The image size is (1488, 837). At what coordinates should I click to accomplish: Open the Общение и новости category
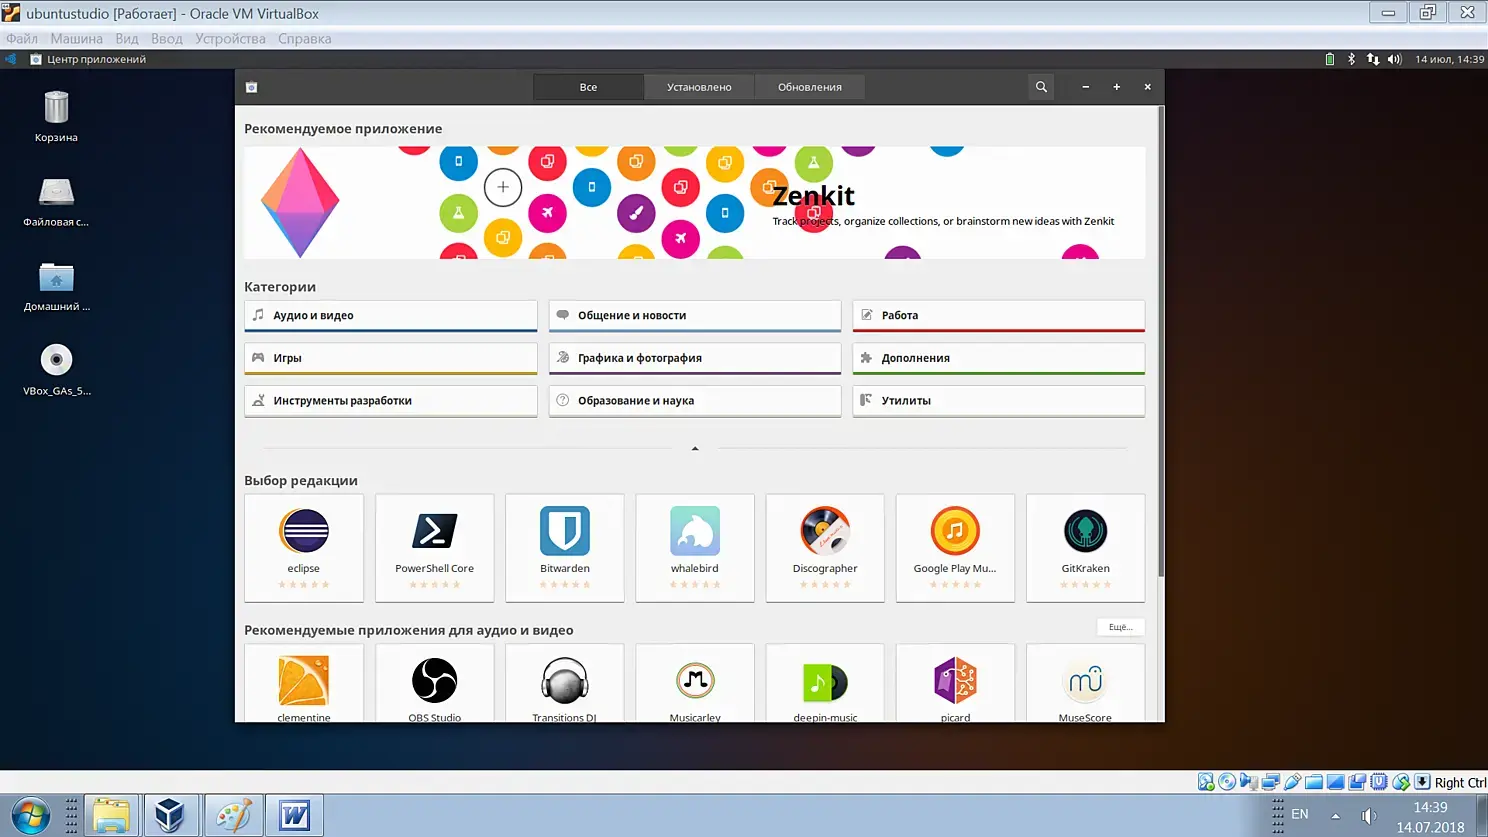click(x=695, y=316)
